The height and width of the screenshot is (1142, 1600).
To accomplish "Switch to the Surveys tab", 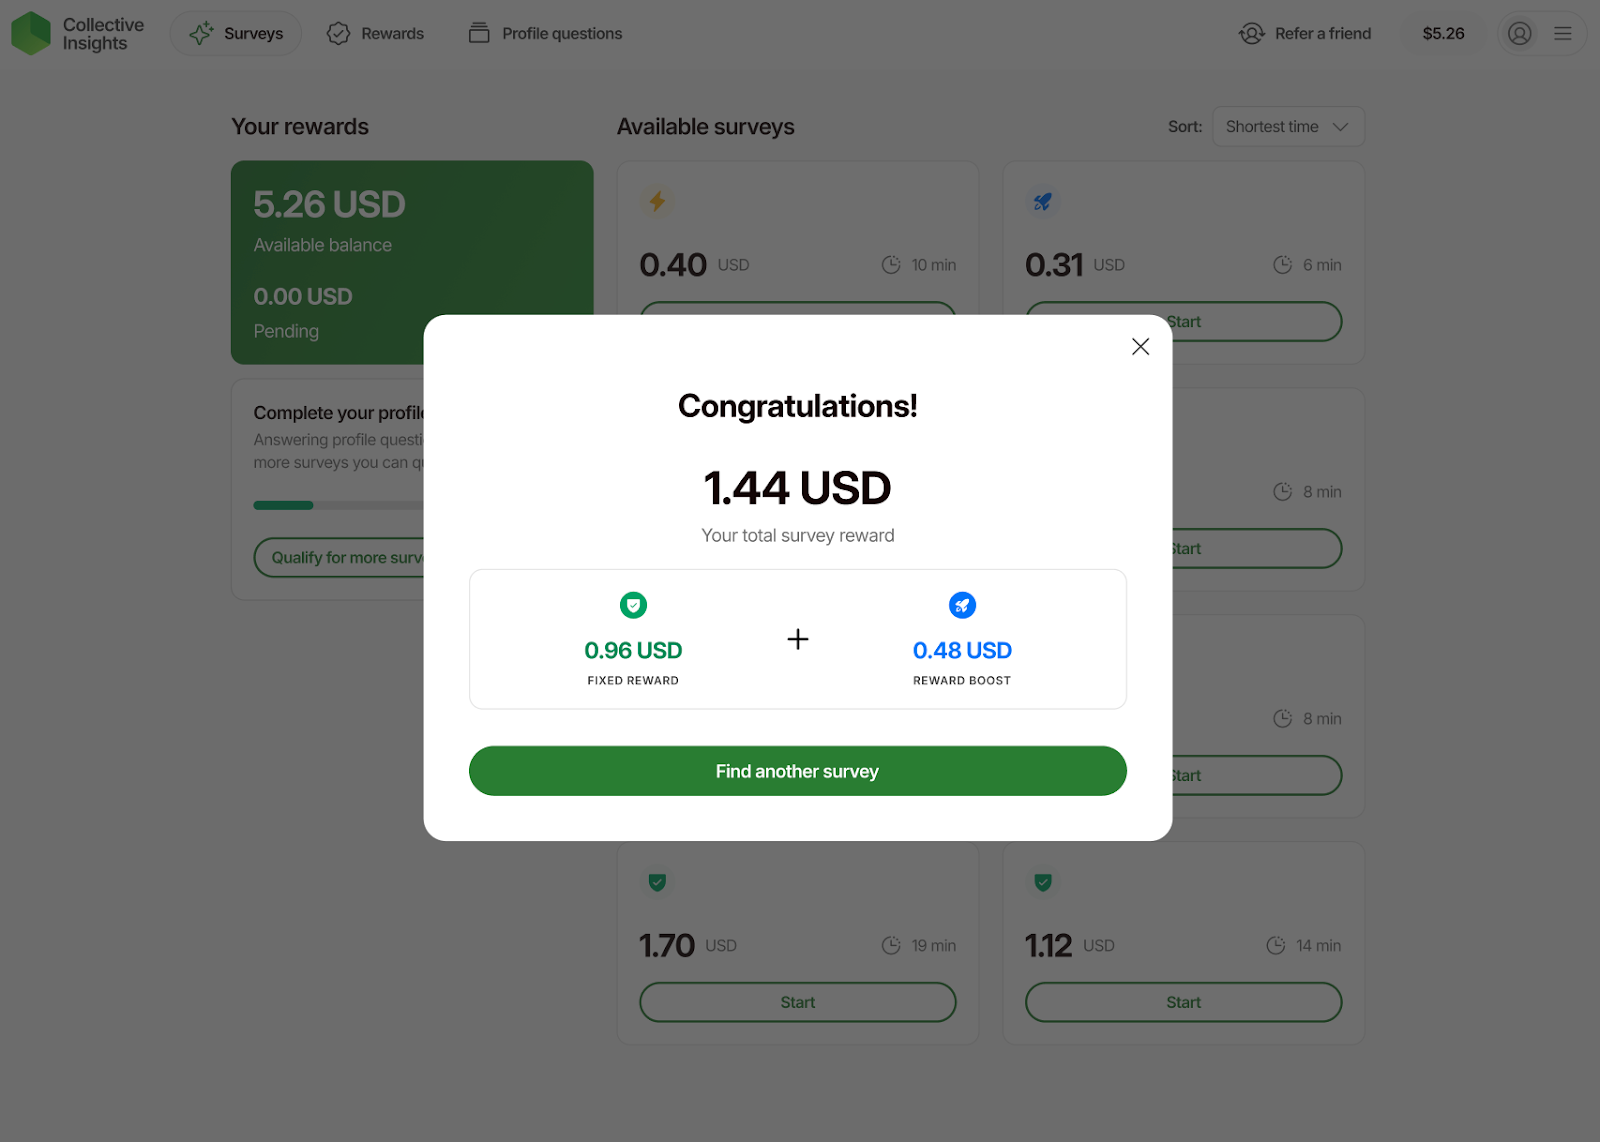I will 237,34.
